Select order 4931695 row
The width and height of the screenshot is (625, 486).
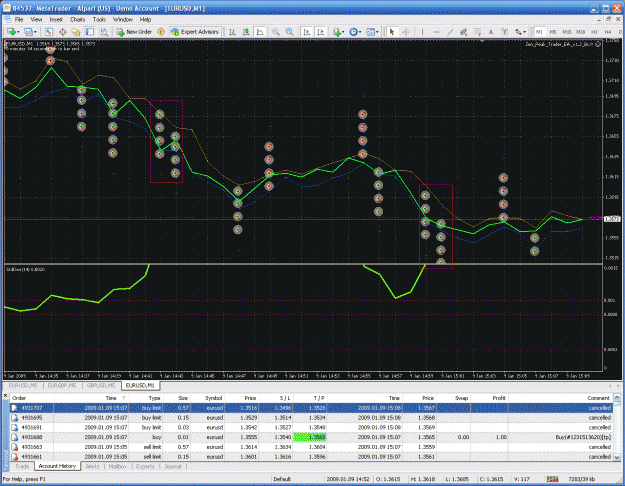coord(312,418)
